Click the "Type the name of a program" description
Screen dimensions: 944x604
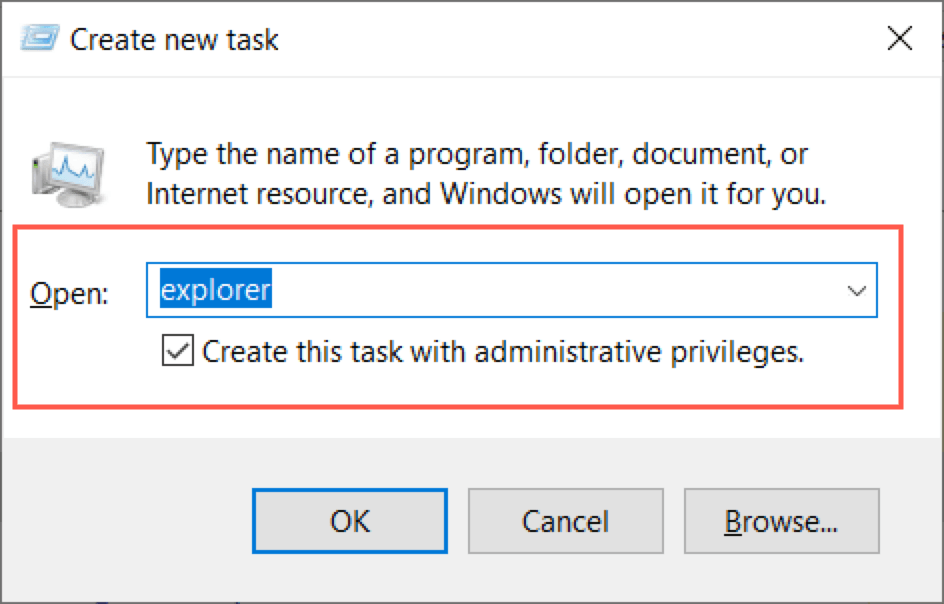(x=477, y=155)
